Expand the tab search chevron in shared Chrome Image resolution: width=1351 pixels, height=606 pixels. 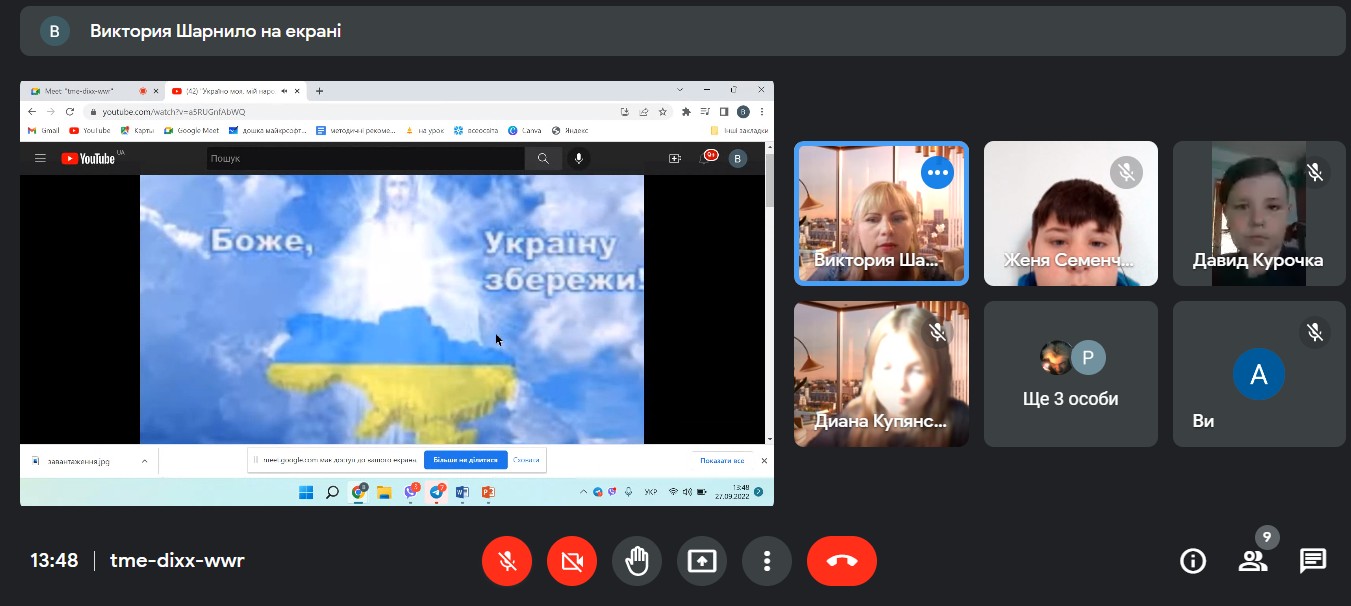coord(680,90)
